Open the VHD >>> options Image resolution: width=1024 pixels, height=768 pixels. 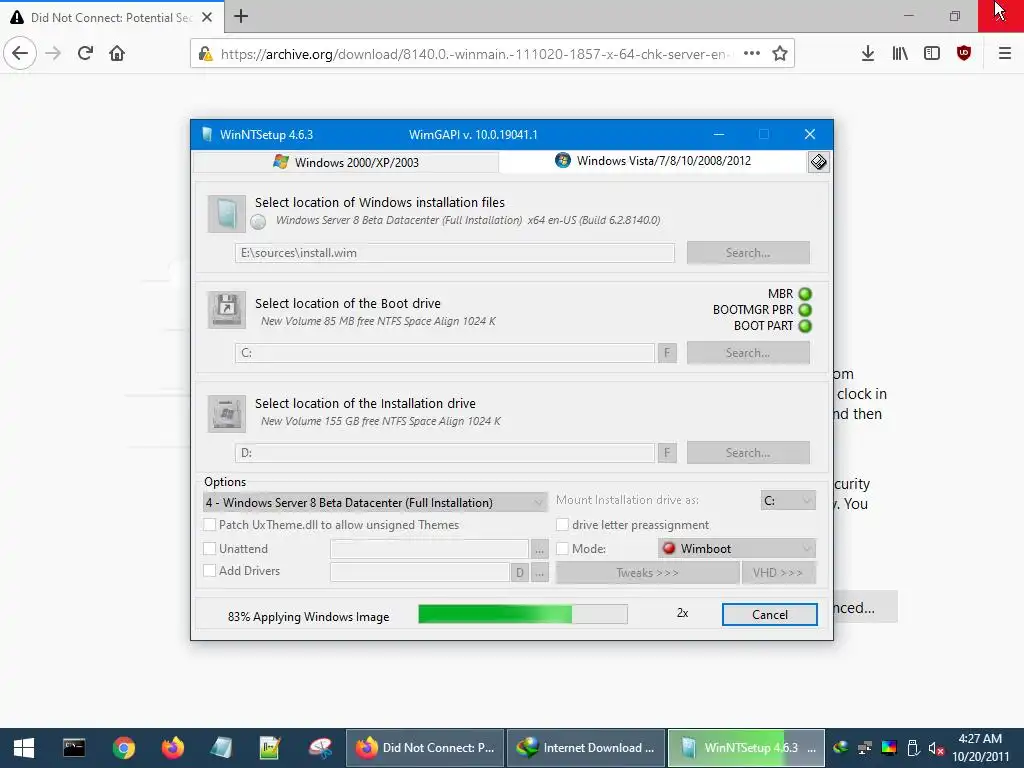(778, 573)
